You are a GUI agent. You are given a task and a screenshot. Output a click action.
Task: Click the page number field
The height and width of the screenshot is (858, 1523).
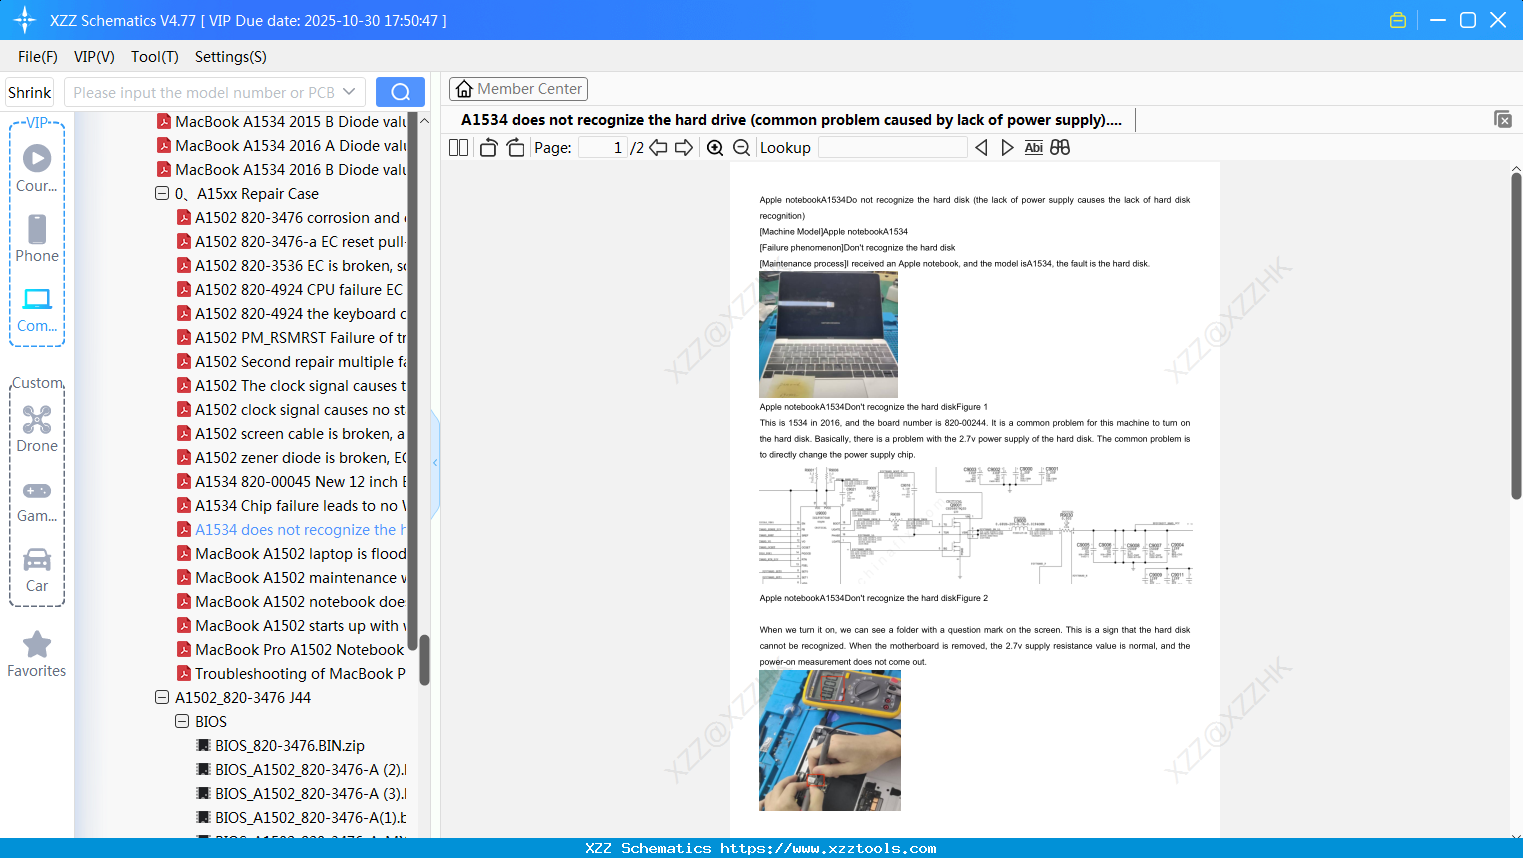[x=603, y=147]
